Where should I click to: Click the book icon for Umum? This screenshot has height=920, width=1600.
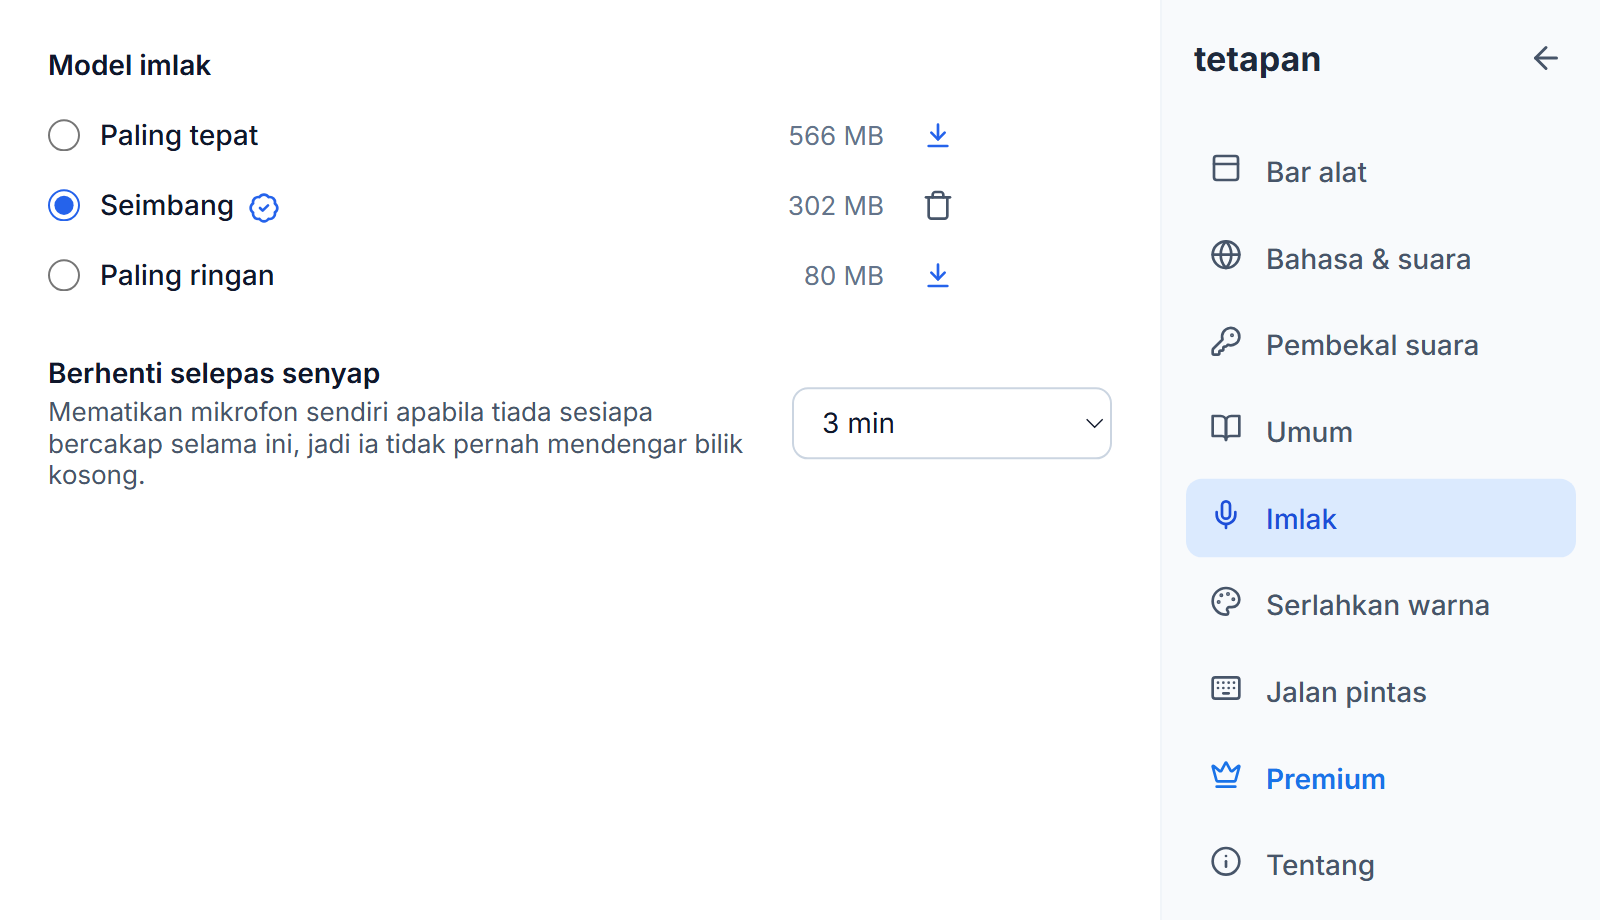click(1225, 428)
